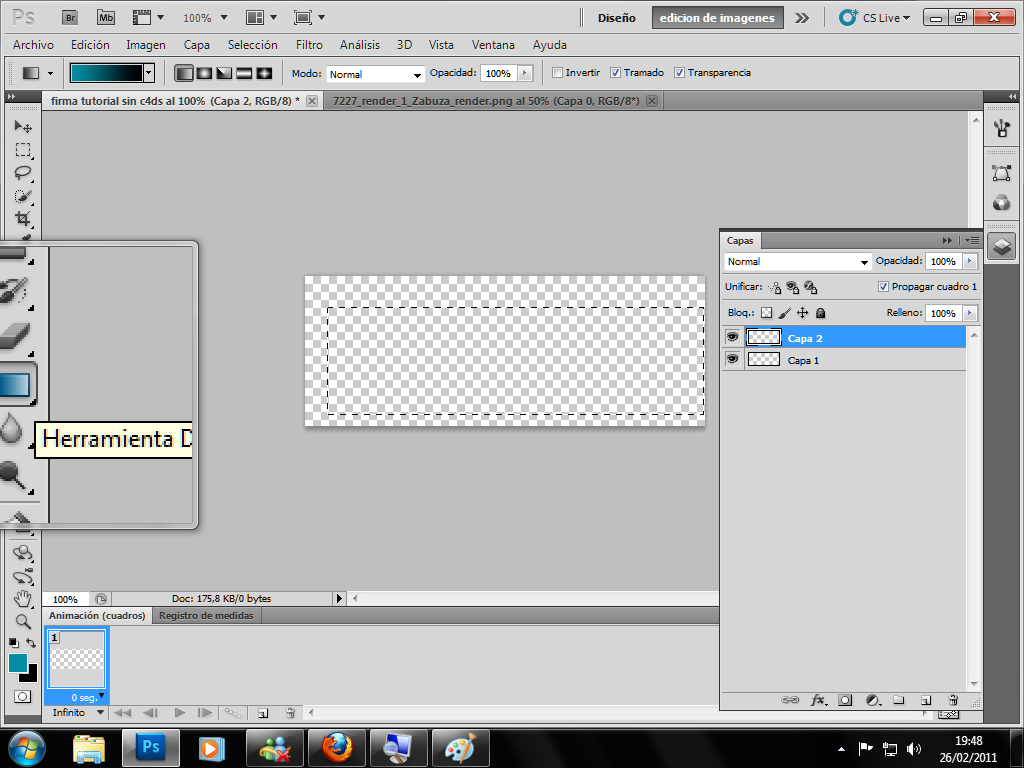Image resolution: width=1024 pixels, height=768 pixels.
Task: Open the Selección menu
Action: coord(252,45)
